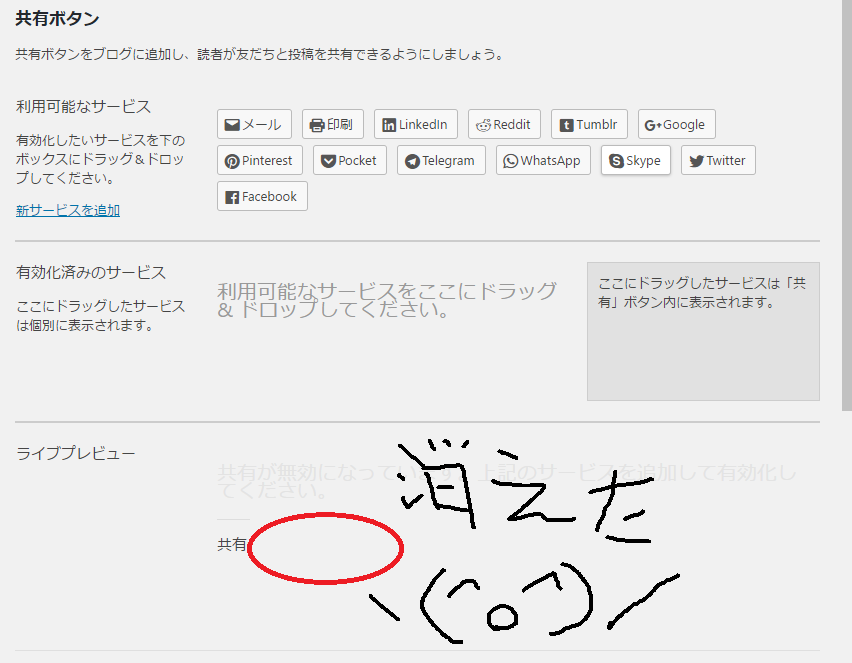
Task: Click the Pinterest logo icon
Action: point(232,161)
